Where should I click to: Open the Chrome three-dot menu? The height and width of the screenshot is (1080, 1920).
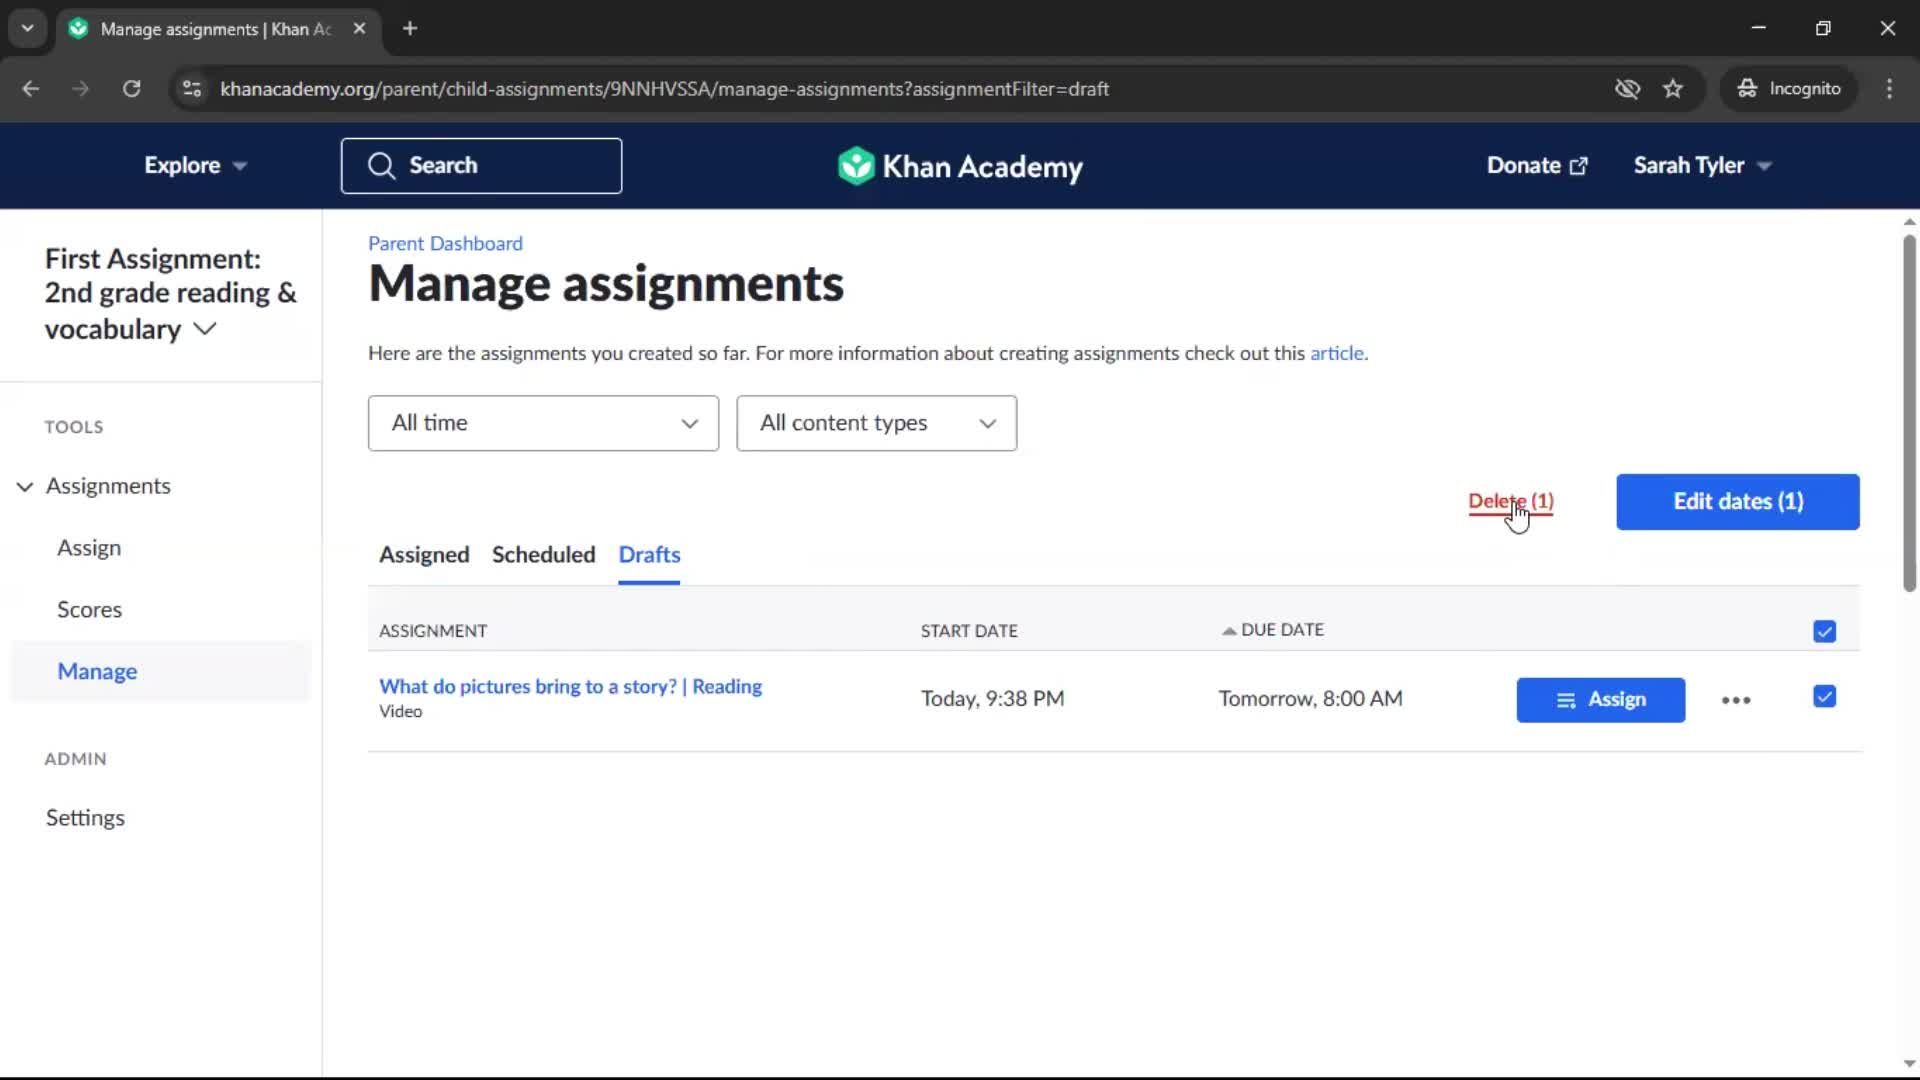1889,88
